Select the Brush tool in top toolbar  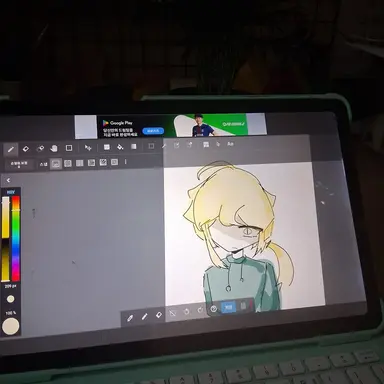[10, 149]
